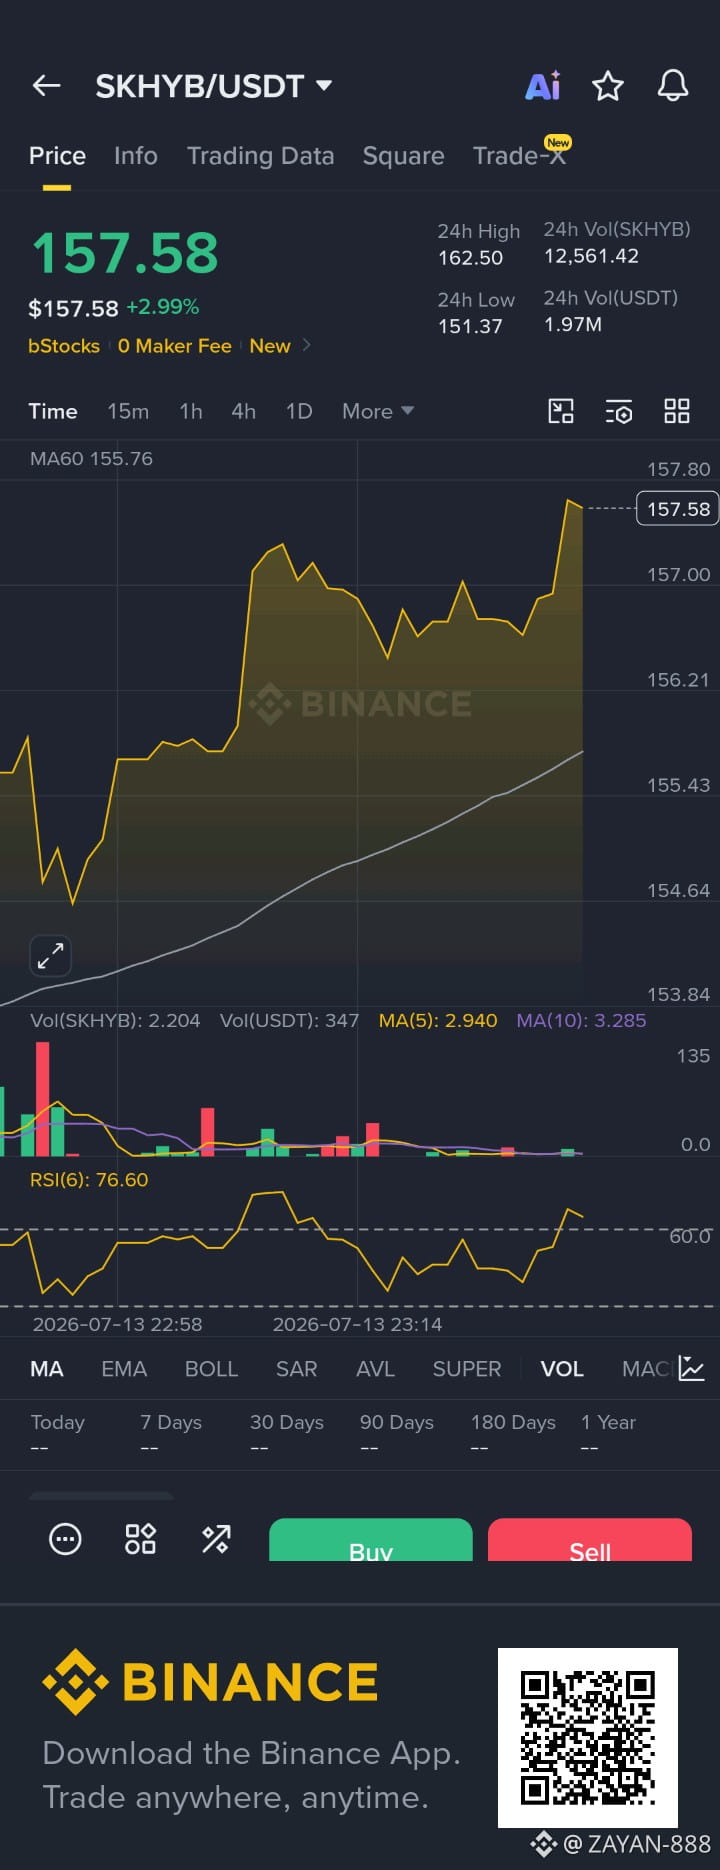The height and width of the screenshot is (1870, 720).
Task: Tap the New promo chevron arrow
Action: [x=306, y=345]
